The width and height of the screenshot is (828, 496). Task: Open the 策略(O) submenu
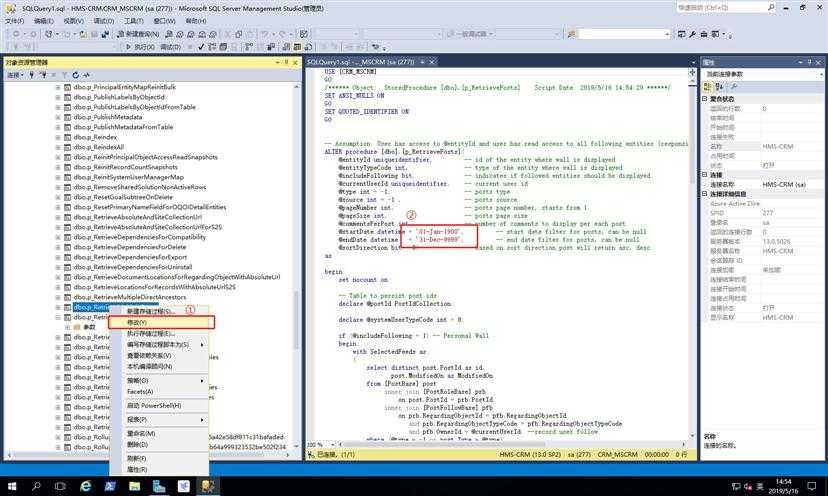pos(158,380)
